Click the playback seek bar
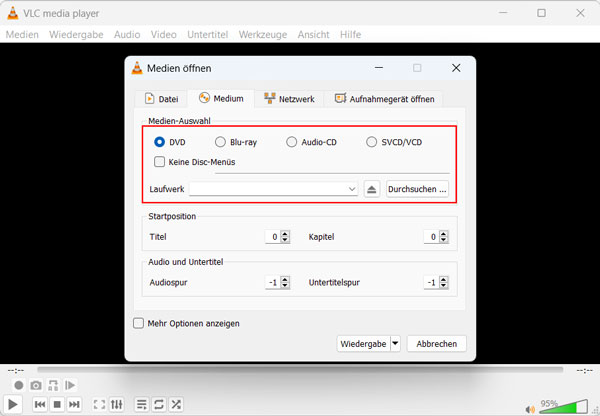 (300, 370)
